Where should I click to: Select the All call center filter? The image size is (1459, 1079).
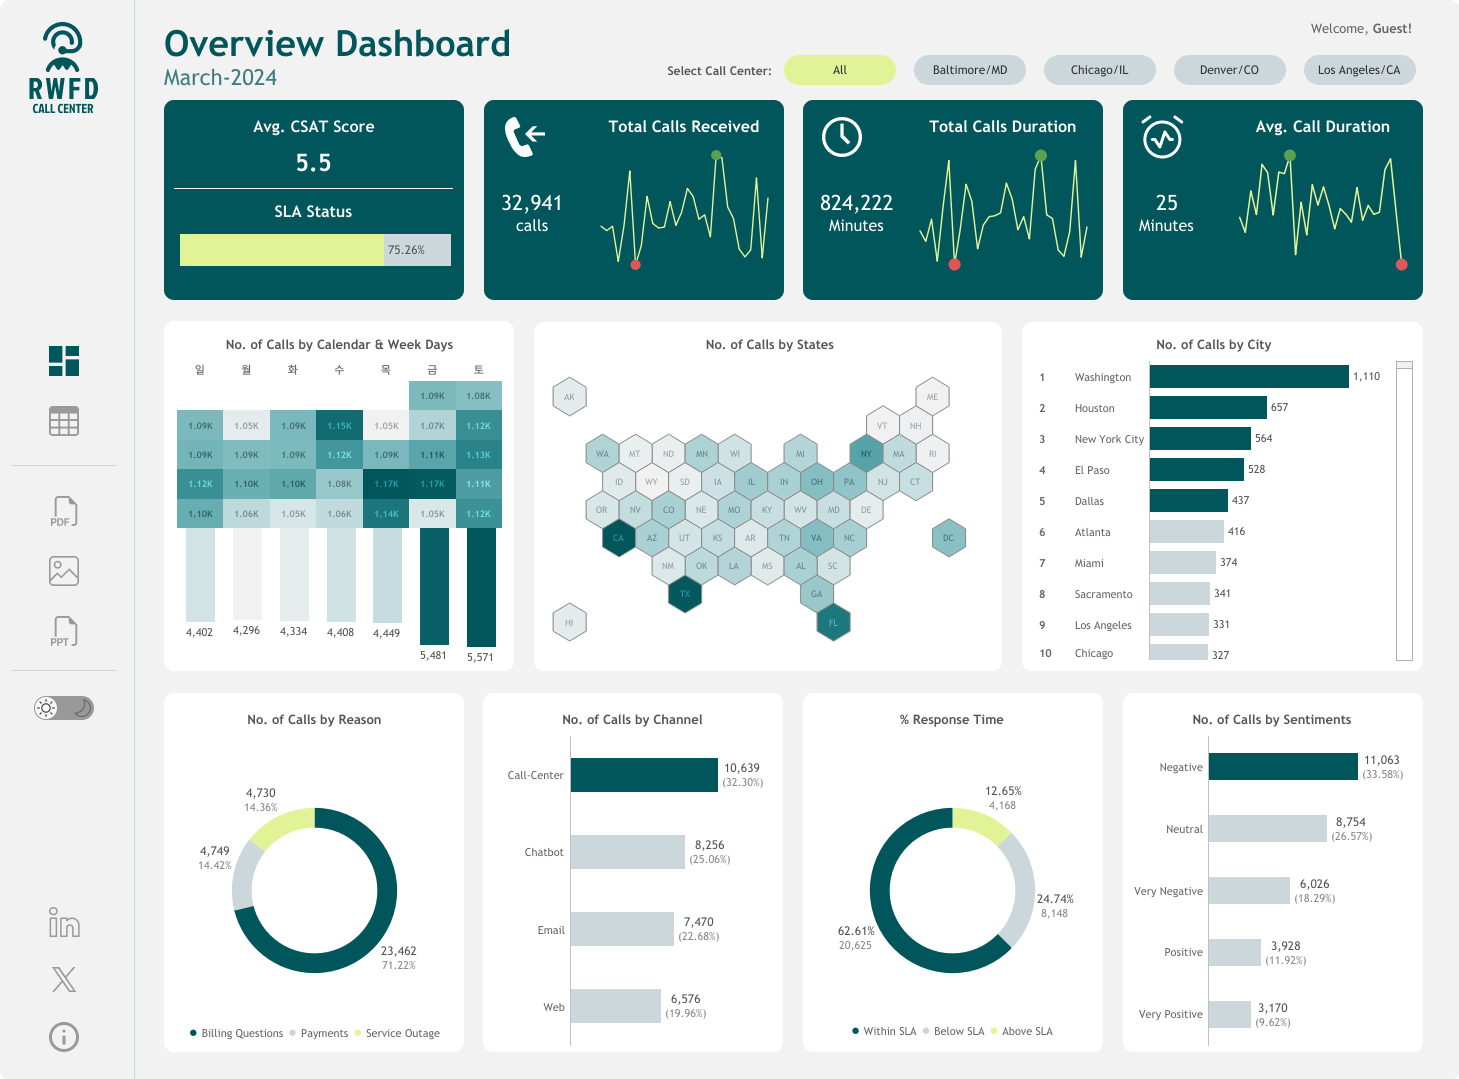[x=840, y=70]
